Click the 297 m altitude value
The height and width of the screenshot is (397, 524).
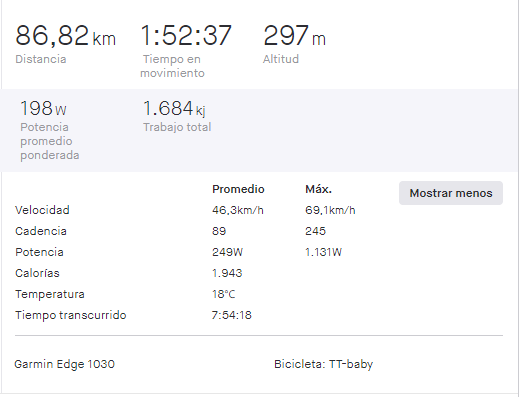pos(294,35)
